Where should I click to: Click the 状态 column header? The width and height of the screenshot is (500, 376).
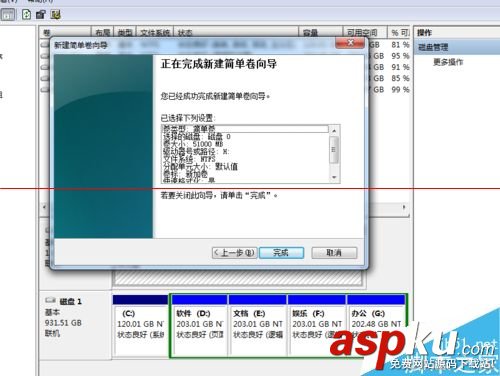click(x=236, y=32)
